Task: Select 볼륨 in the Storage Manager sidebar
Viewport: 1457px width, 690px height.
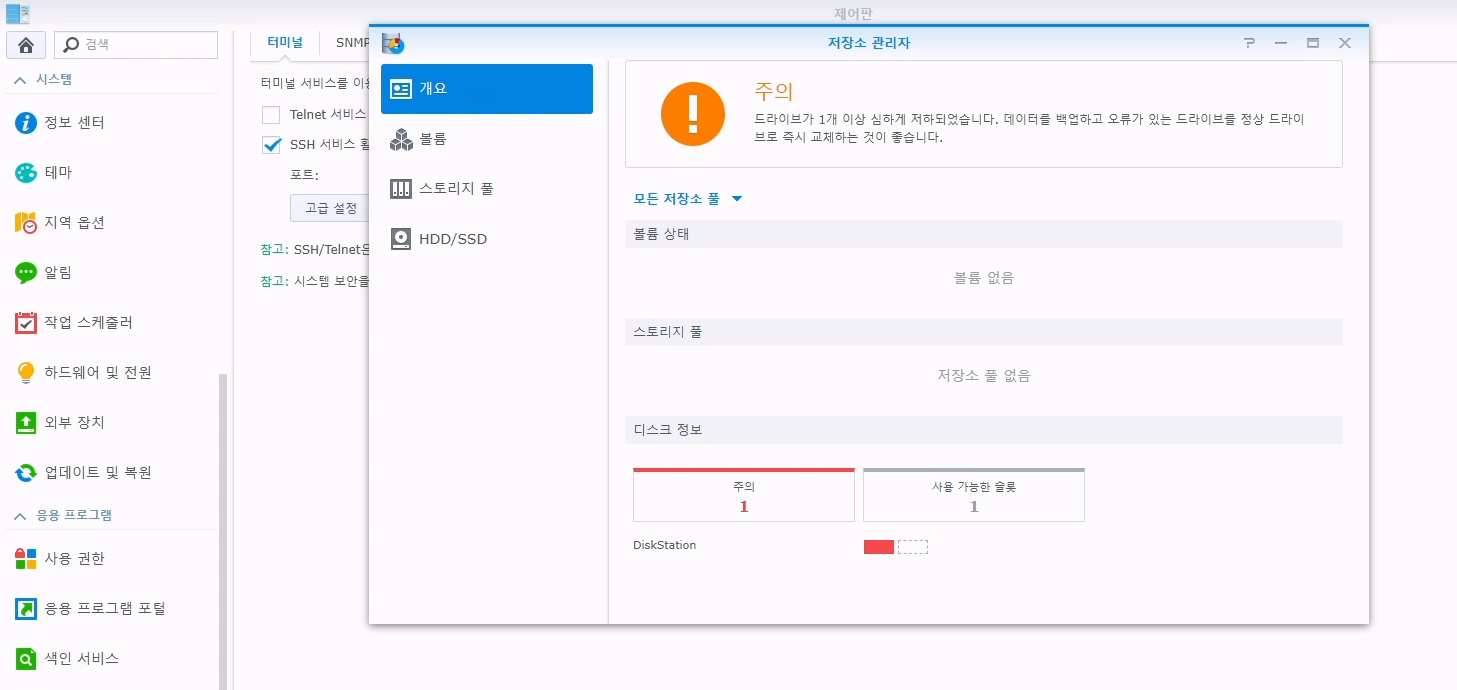Action: click(434, 138)
